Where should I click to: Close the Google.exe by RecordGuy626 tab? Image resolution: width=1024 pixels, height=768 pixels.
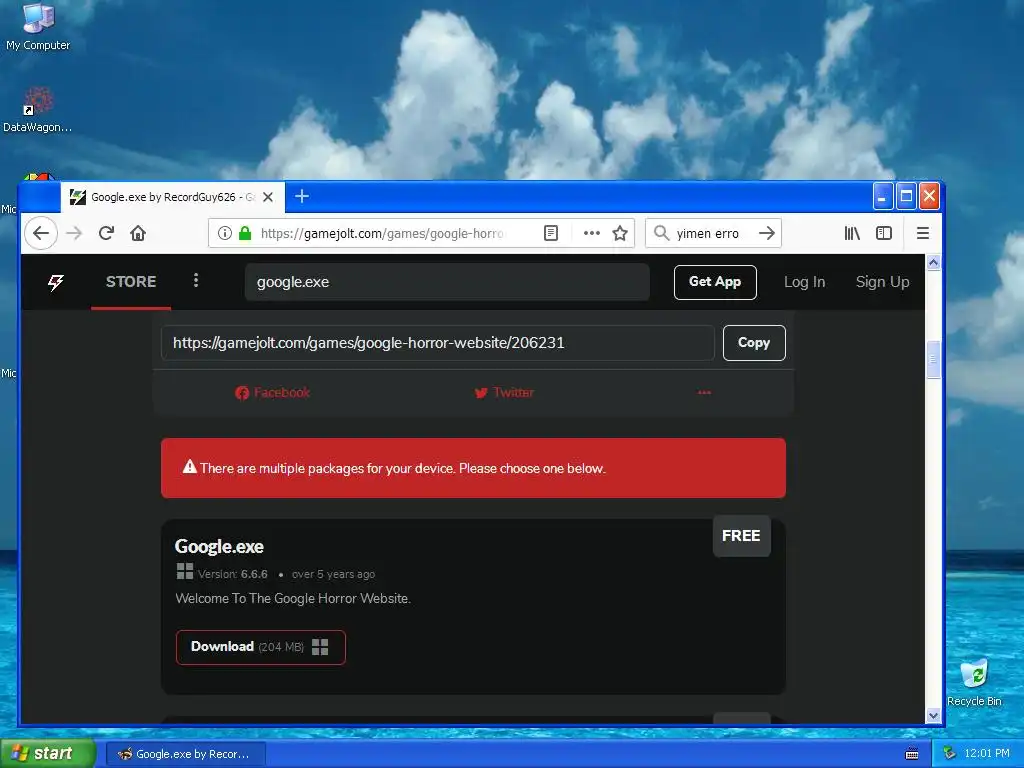point(268,197)
